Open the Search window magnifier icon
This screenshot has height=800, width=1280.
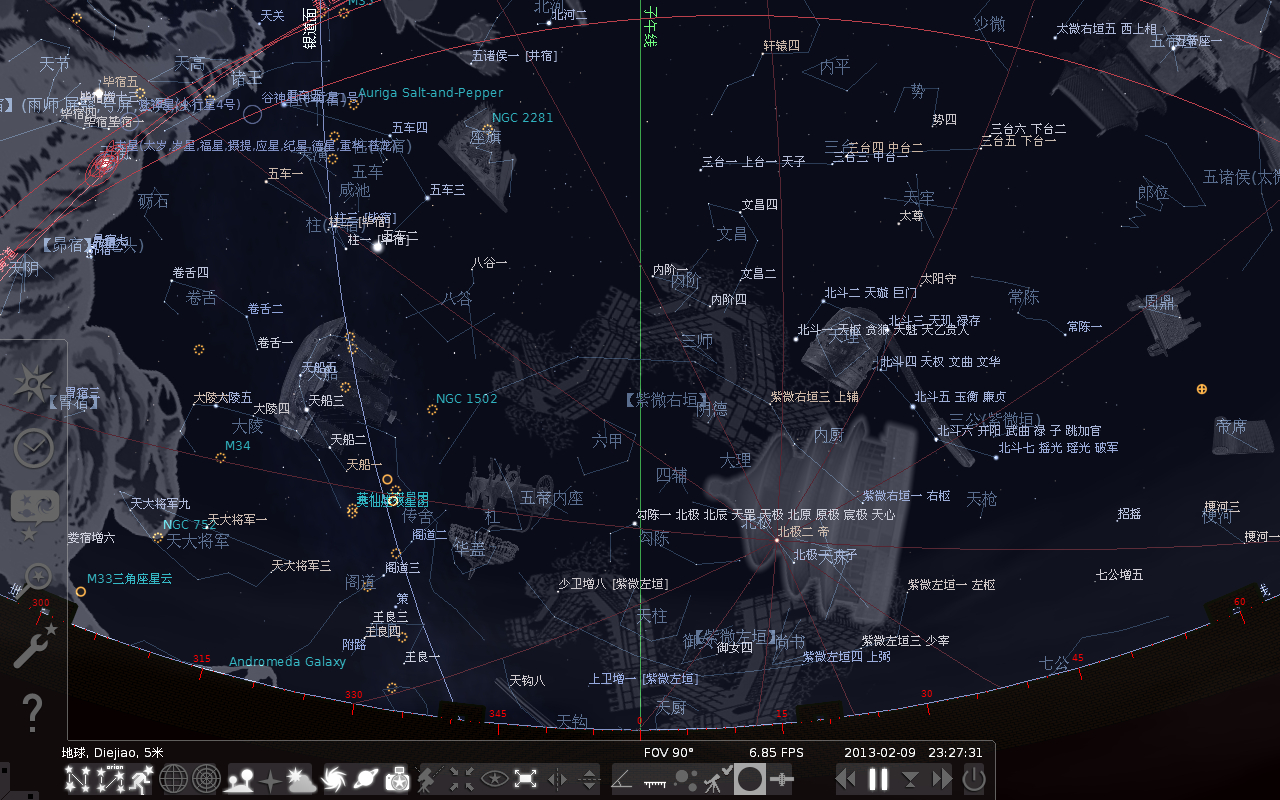click(x=37, y=576)
